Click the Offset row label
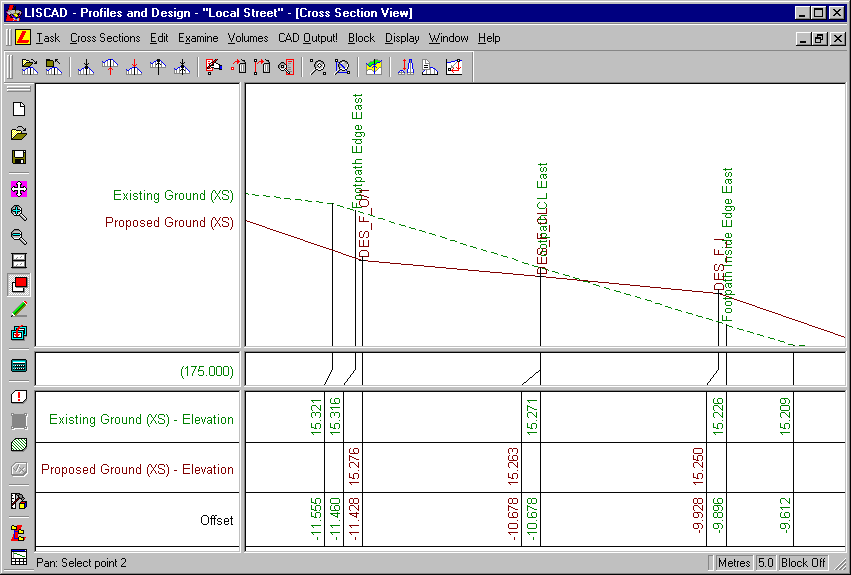 click(x=217, y=520)
